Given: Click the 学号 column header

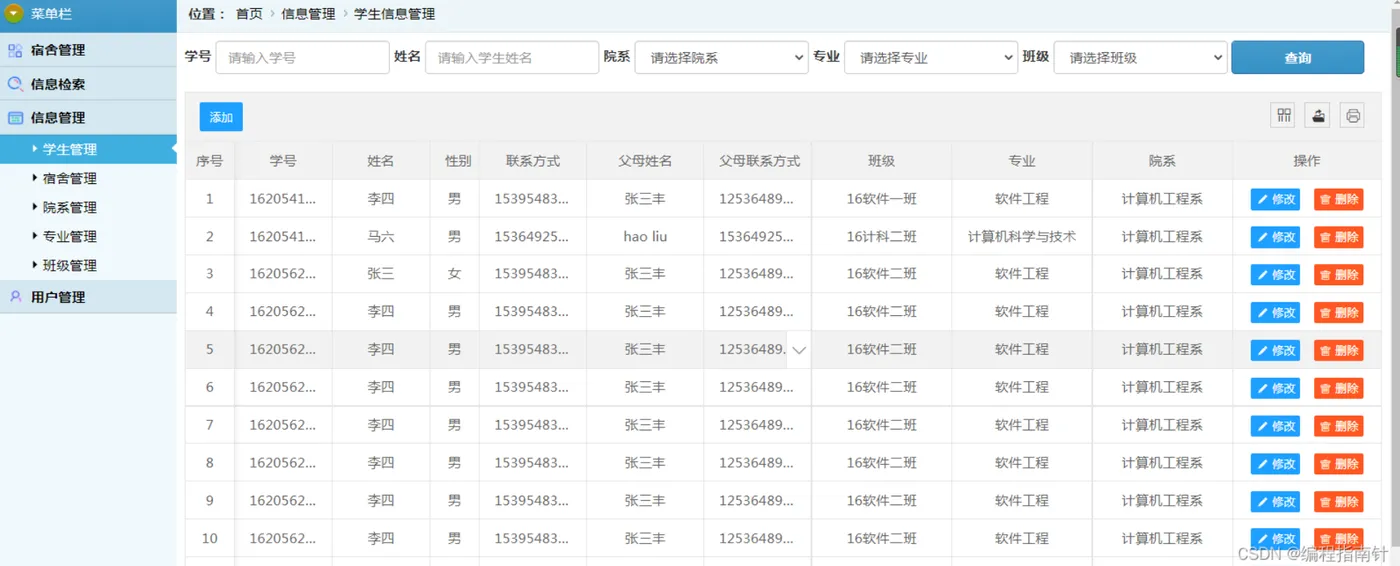Looking at the screenshot, I should click(283, 161).
